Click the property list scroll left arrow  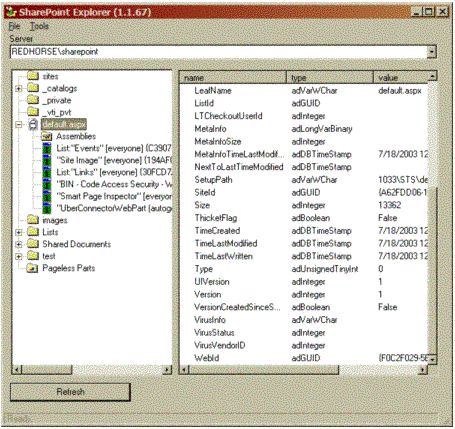(x=185, y=369)
